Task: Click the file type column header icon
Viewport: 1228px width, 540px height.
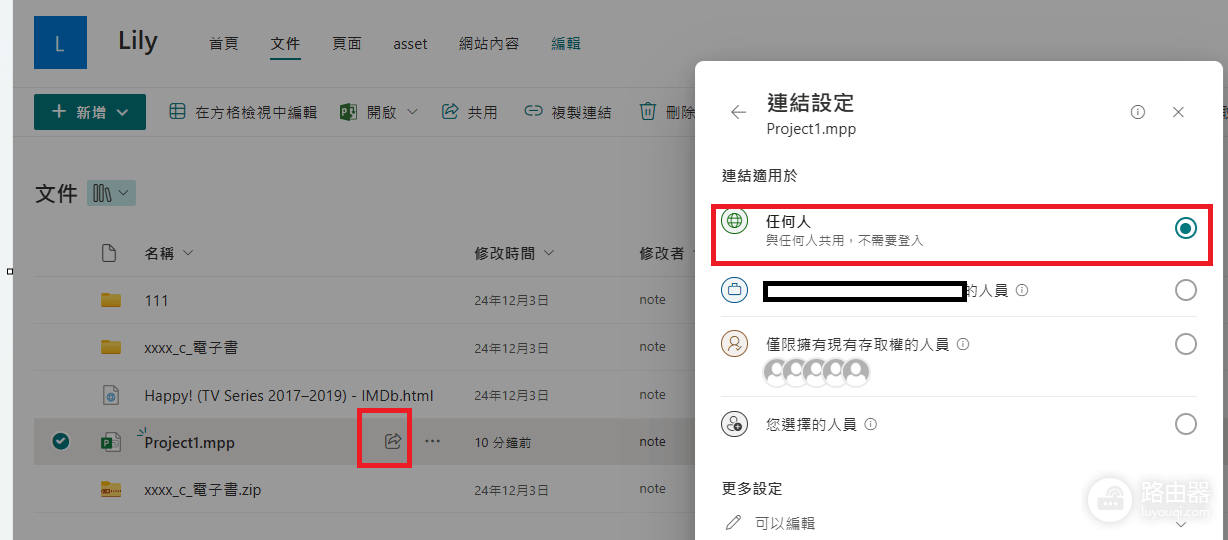Action: point(110,253)
